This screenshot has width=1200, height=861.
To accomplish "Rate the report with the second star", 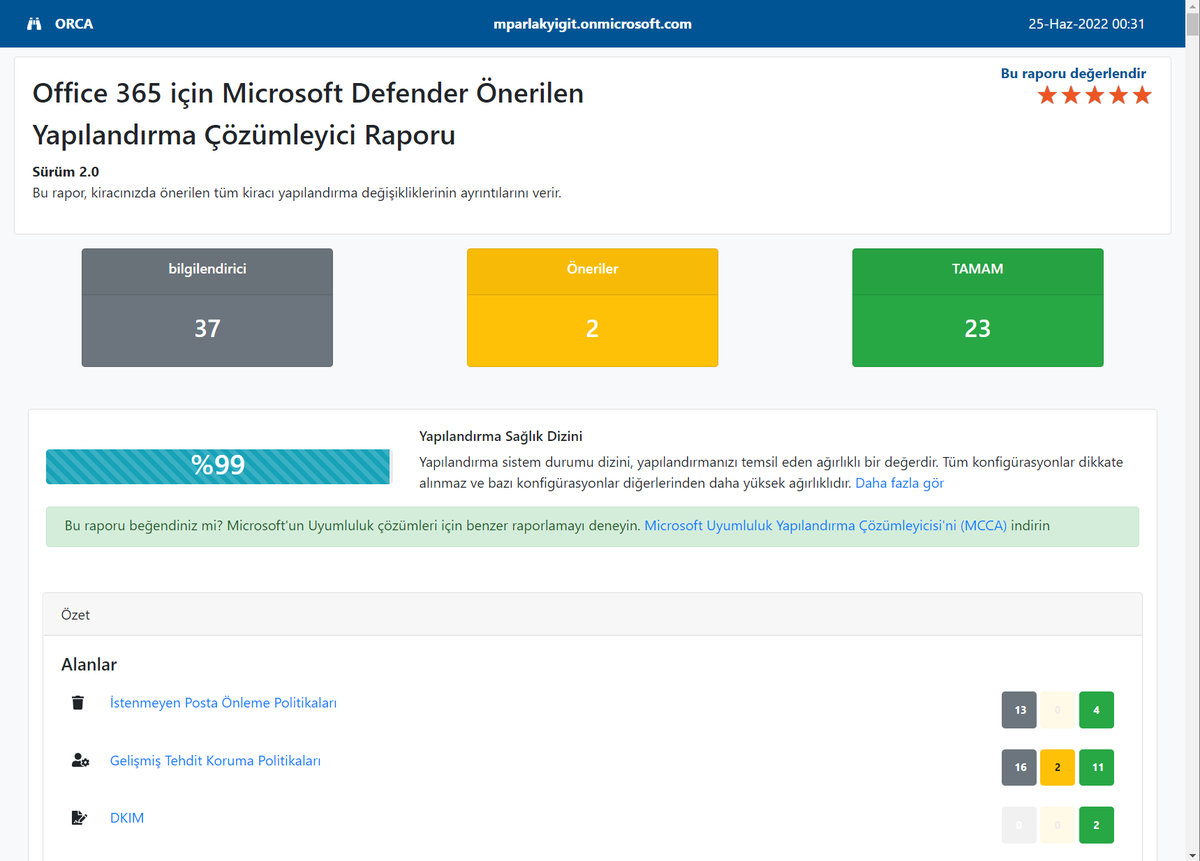I will tap(1071, 95).
